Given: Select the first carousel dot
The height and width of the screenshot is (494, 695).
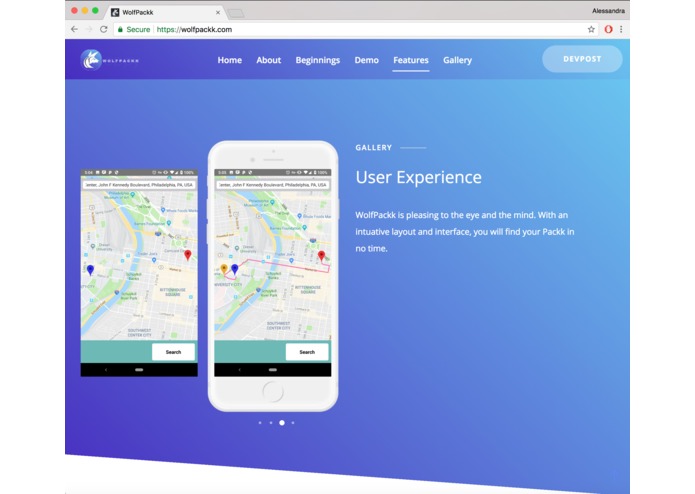Looking at the screenshot, I should tap(260, 423).
